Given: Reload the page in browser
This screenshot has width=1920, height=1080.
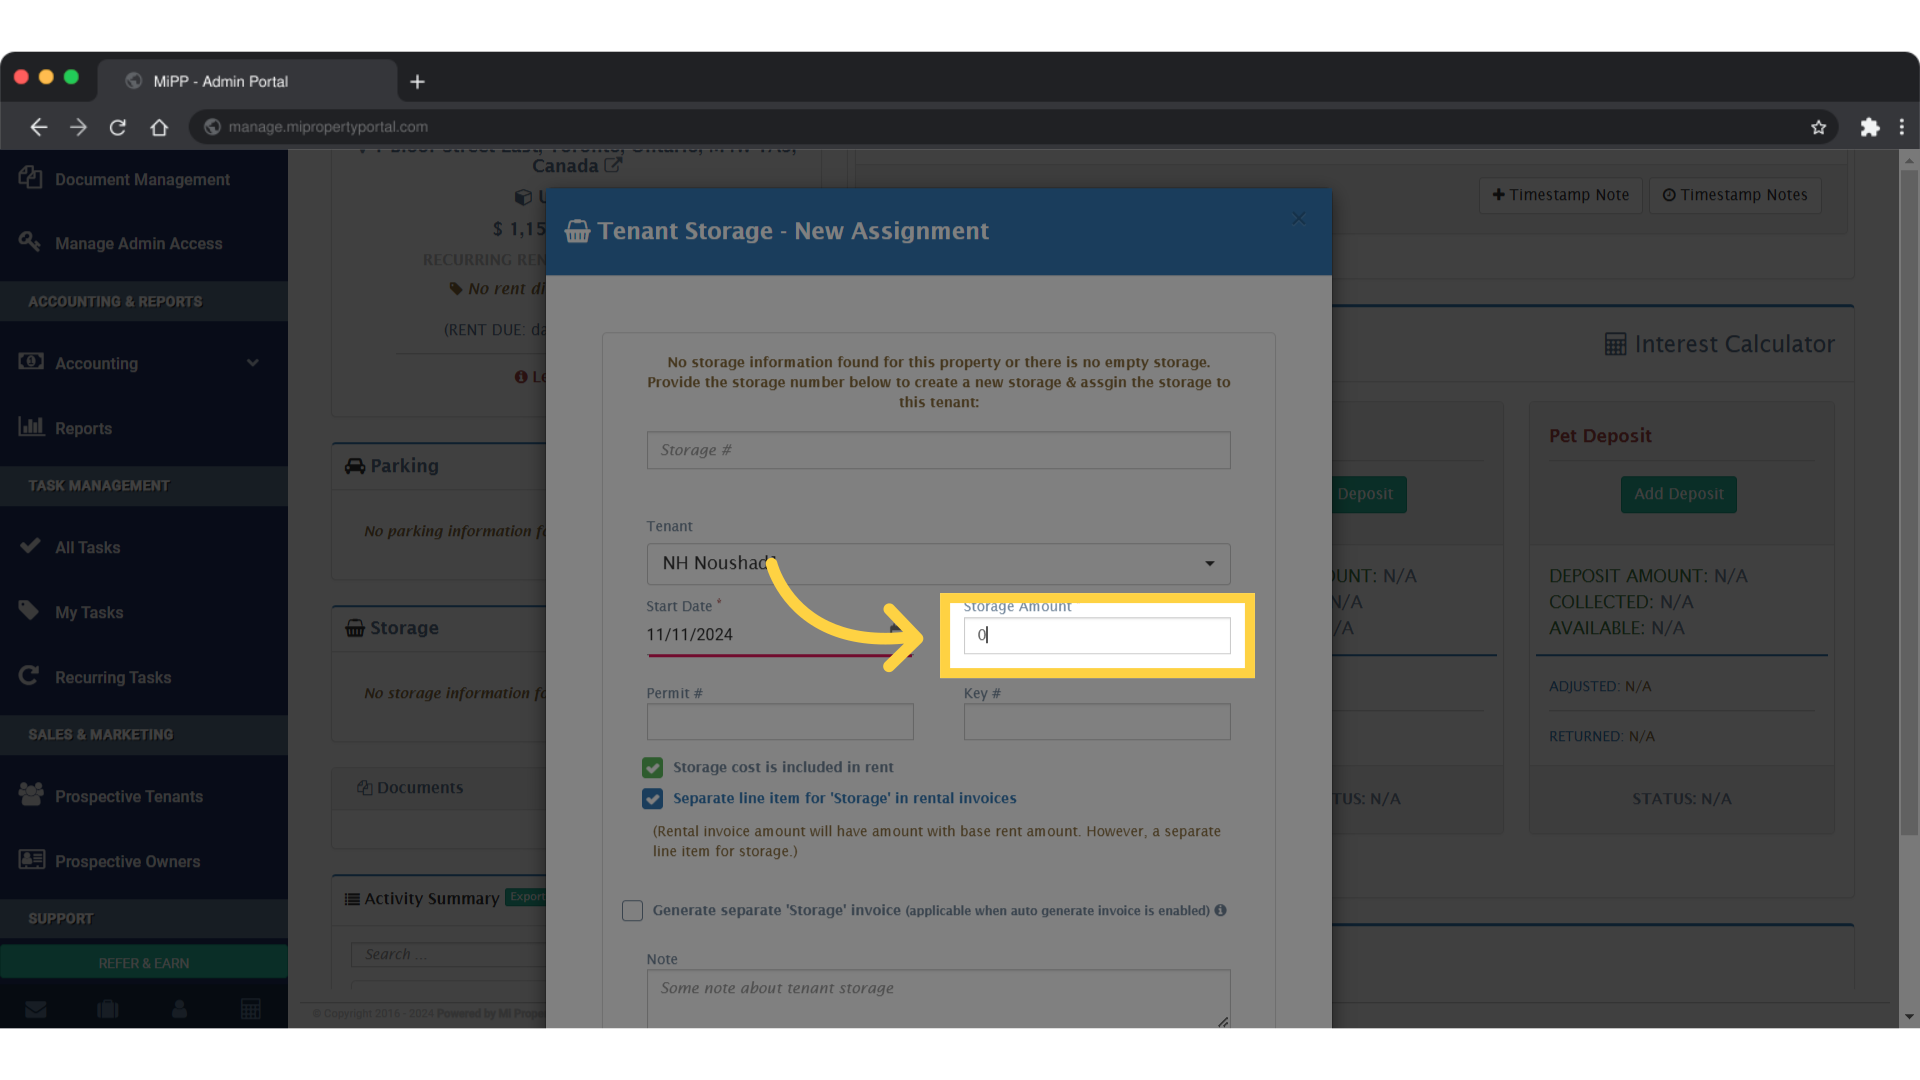Looking at the screenshot, I should click(x=118, y=127).
